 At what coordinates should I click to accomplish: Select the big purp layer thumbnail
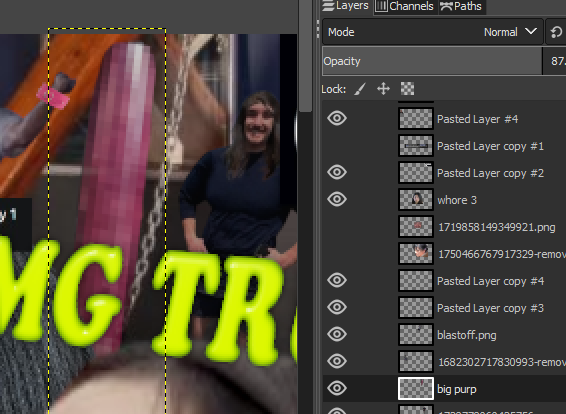pyautogui.click(x=416, y=389)
